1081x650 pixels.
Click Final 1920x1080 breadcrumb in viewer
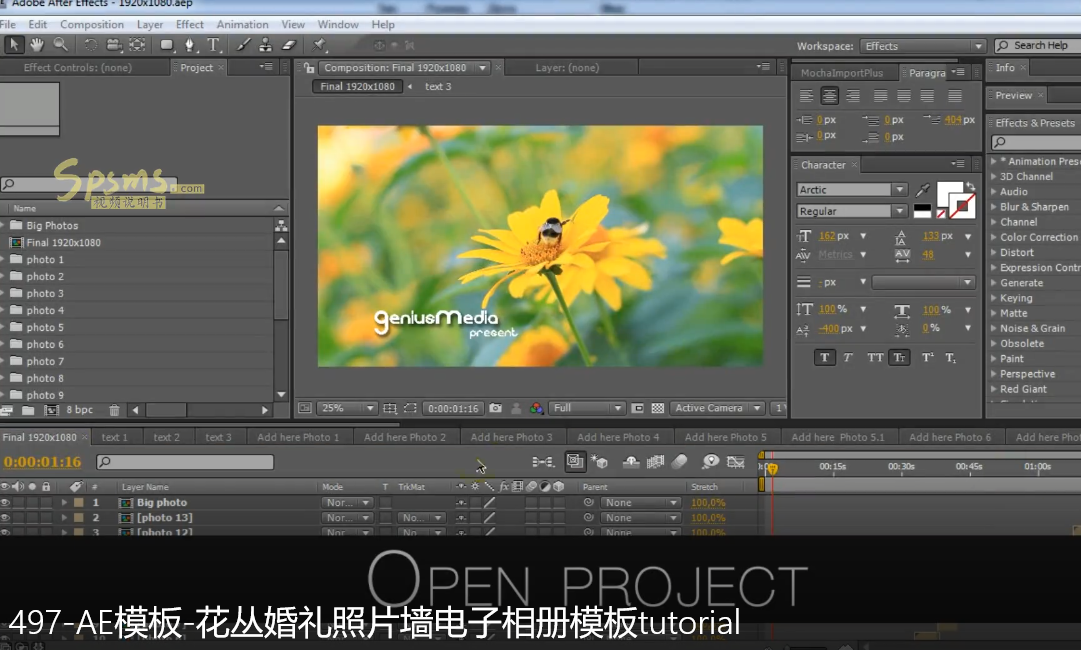coord(357,86)
